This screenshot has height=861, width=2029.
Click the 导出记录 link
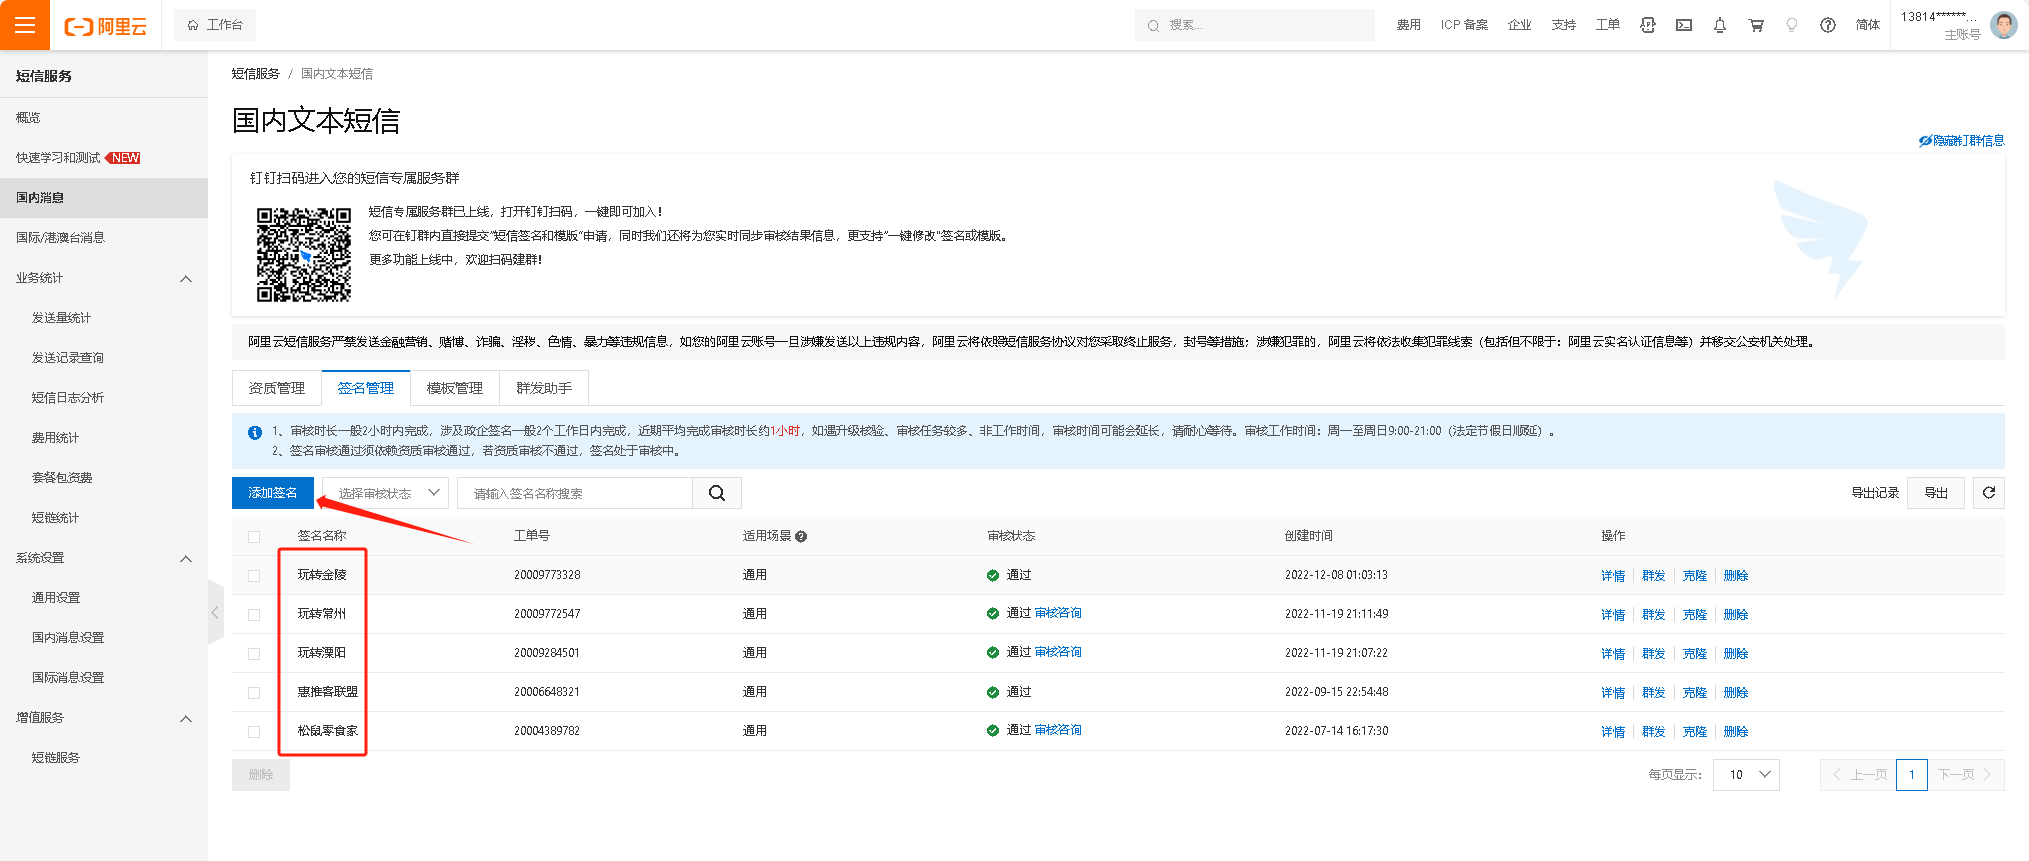click(1875, 493)
